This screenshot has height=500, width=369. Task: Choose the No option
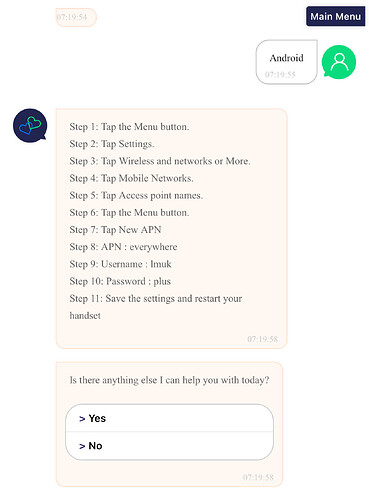pos(169,446)
